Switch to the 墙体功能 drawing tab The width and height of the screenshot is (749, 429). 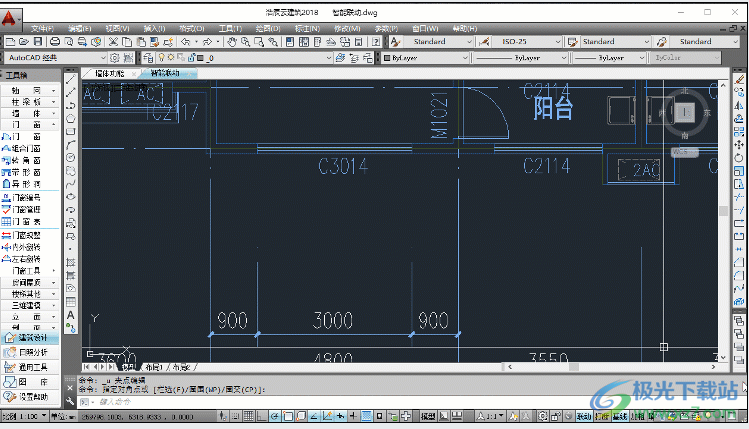pyautogui.click(x=109, y=74)
